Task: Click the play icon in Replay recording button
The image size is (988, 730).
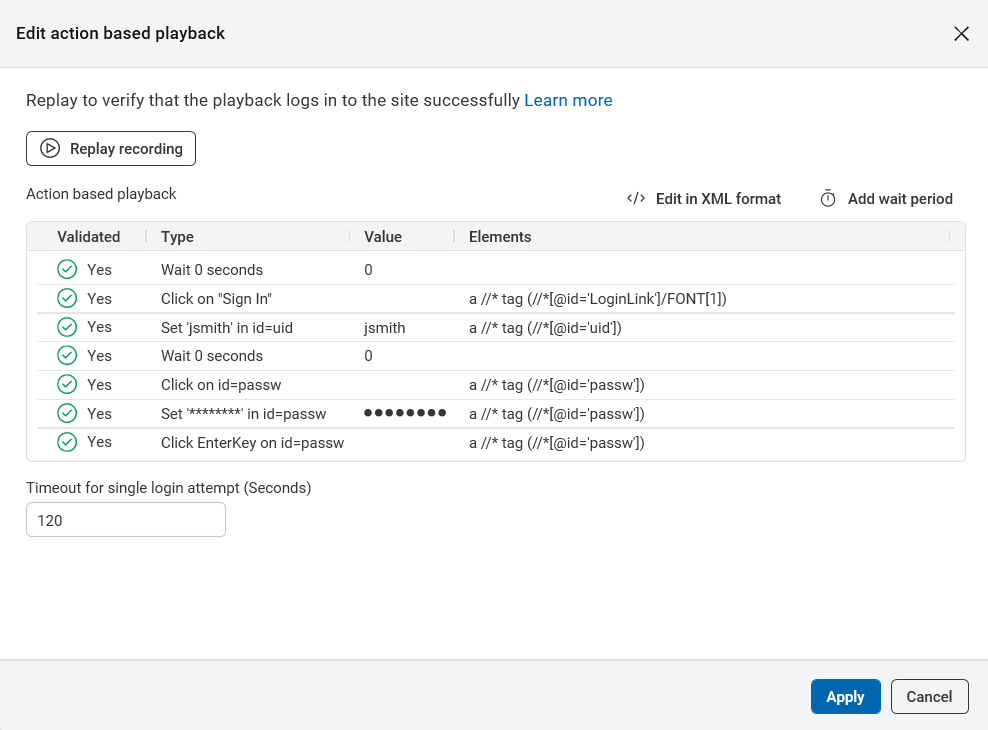Action: pyautogui.click(x=49, y=148)
